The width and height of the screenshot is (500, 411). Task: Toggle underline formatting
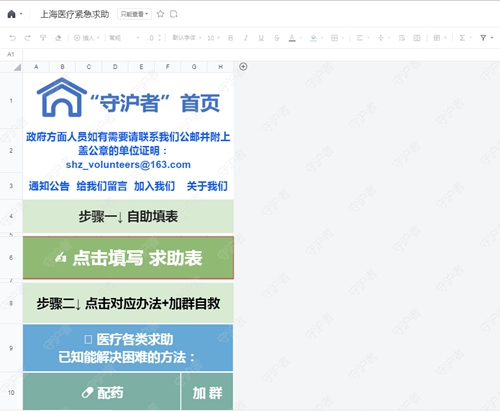tap(261, 38)
